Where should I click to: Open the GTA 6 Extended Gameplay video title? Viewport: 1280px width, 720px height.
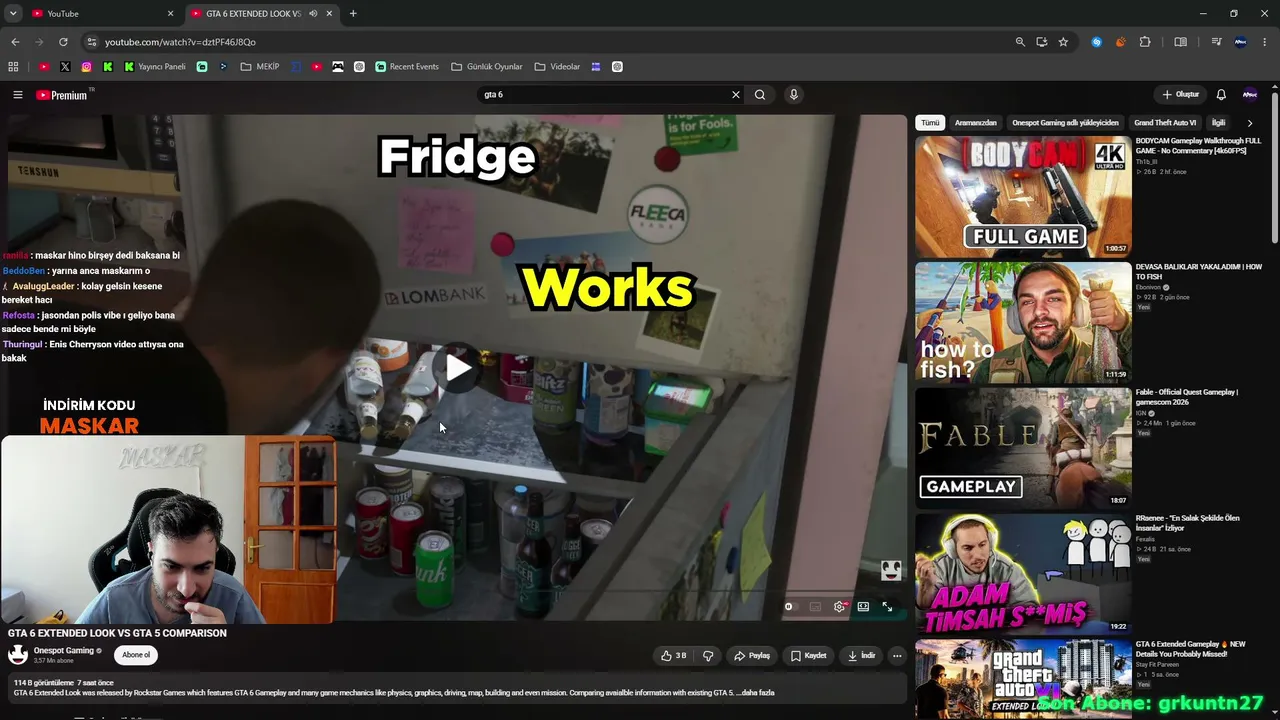[1191, 649]
